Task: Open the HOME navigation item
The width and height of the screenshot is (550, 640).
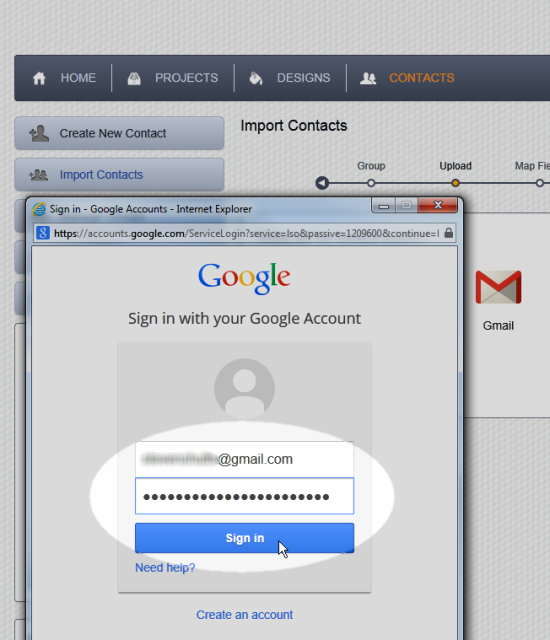Action: [78, 78]
